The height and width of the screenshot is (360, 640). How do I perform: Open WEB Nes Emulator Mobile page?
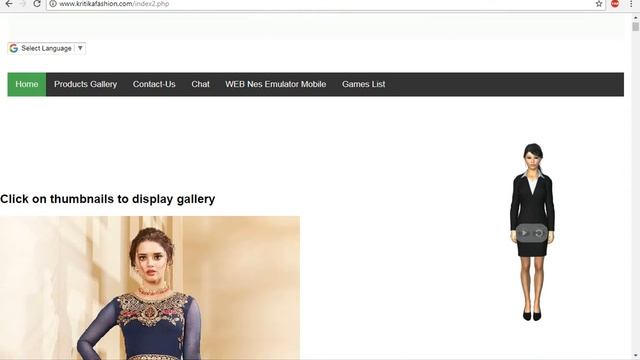[x=276, y=84]
